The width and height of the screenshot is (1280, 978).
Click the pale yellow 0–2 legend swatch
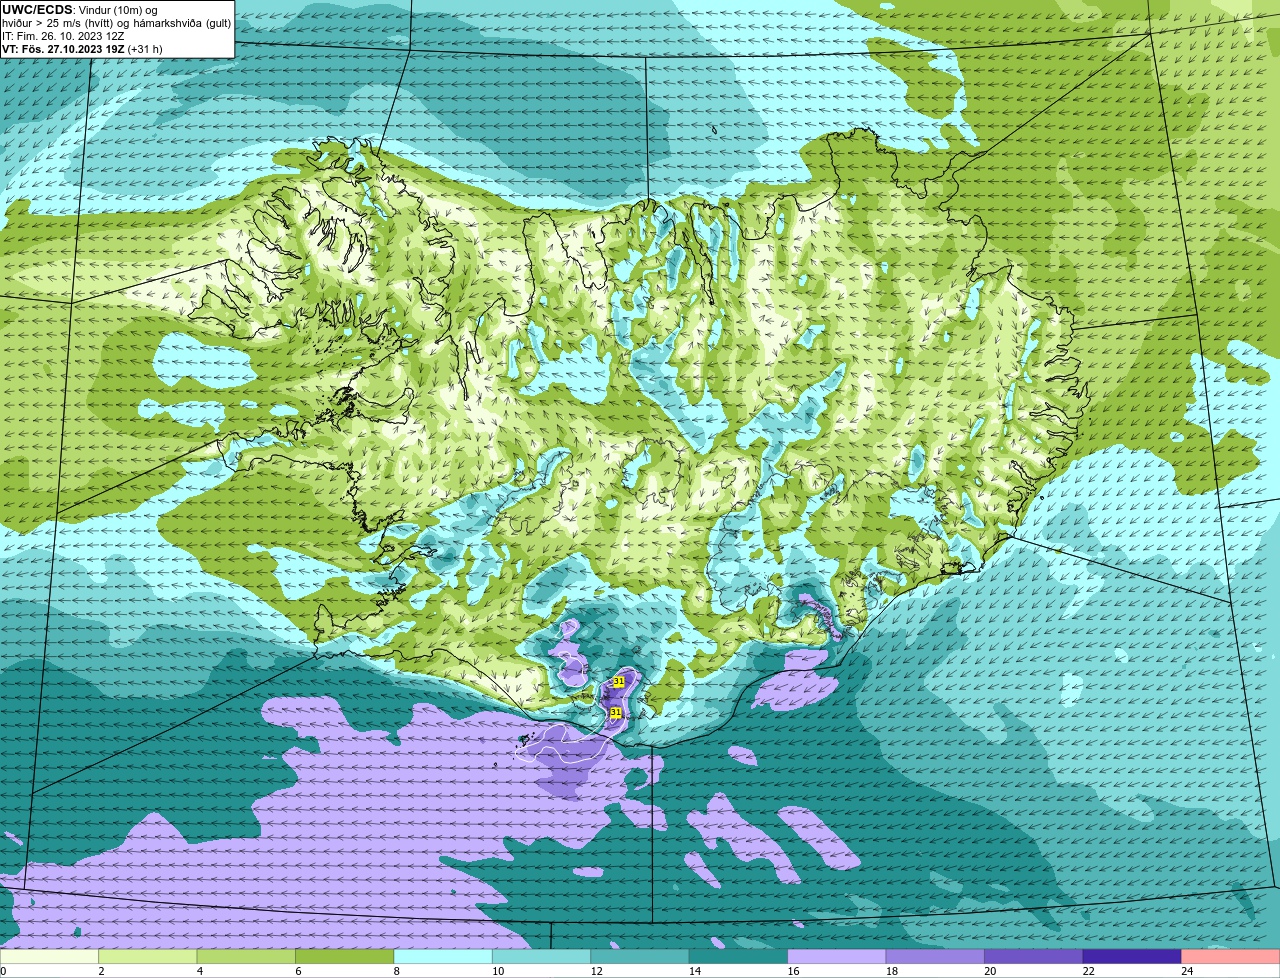coord(49,957)
